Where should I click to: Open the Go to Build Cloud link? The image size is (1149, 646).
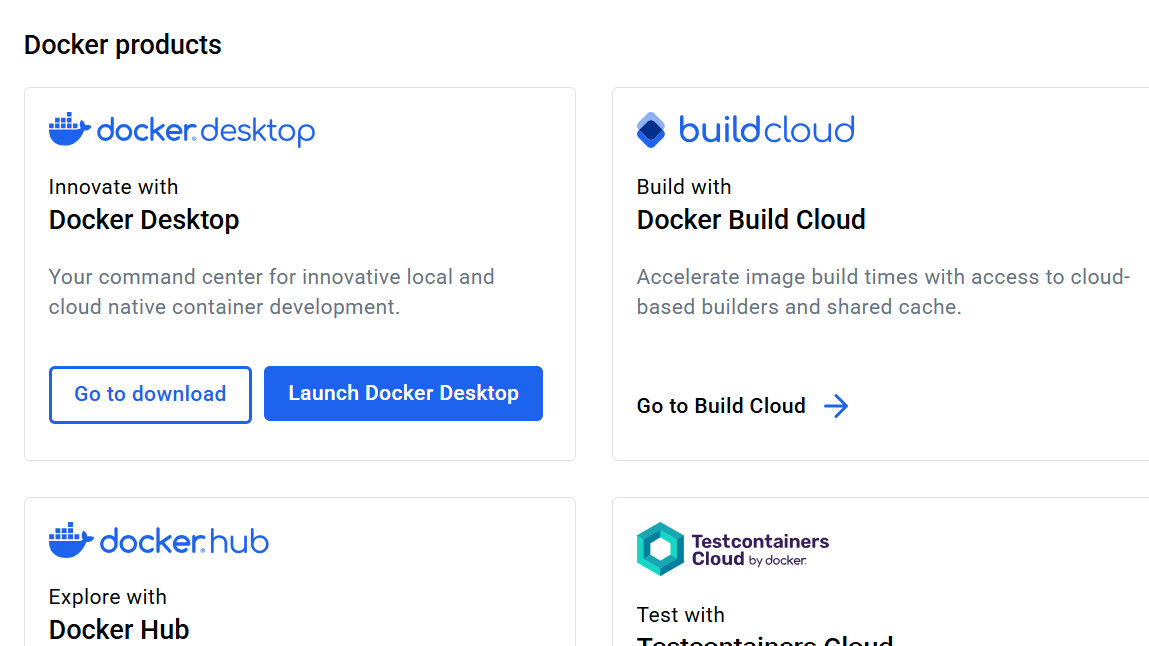[721, 405]
